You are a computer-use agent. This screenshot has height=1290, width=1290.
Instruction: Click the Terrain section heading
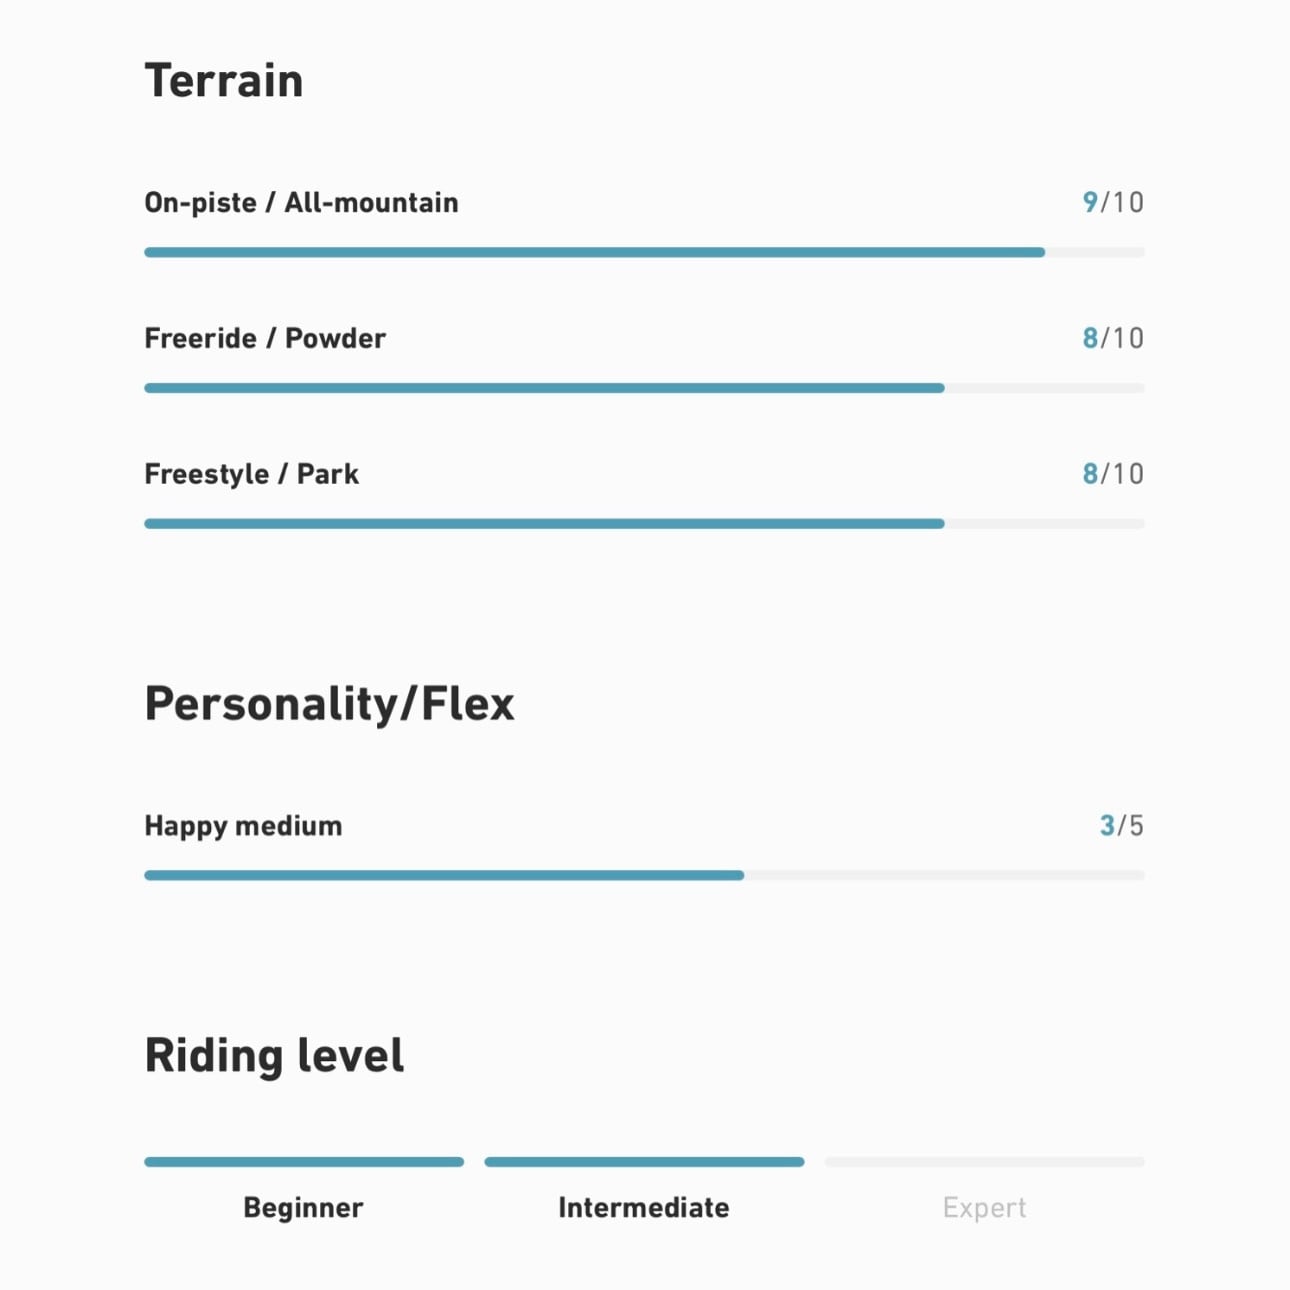[x=224, y=81]
